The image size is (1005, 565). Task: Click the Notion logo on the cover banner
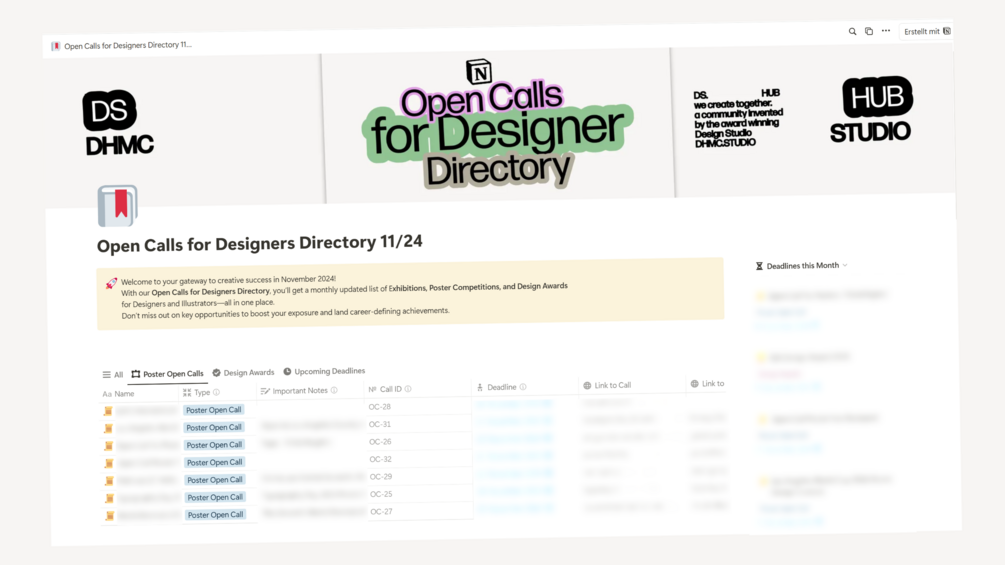pyautogui.click(x=479, y=72)
